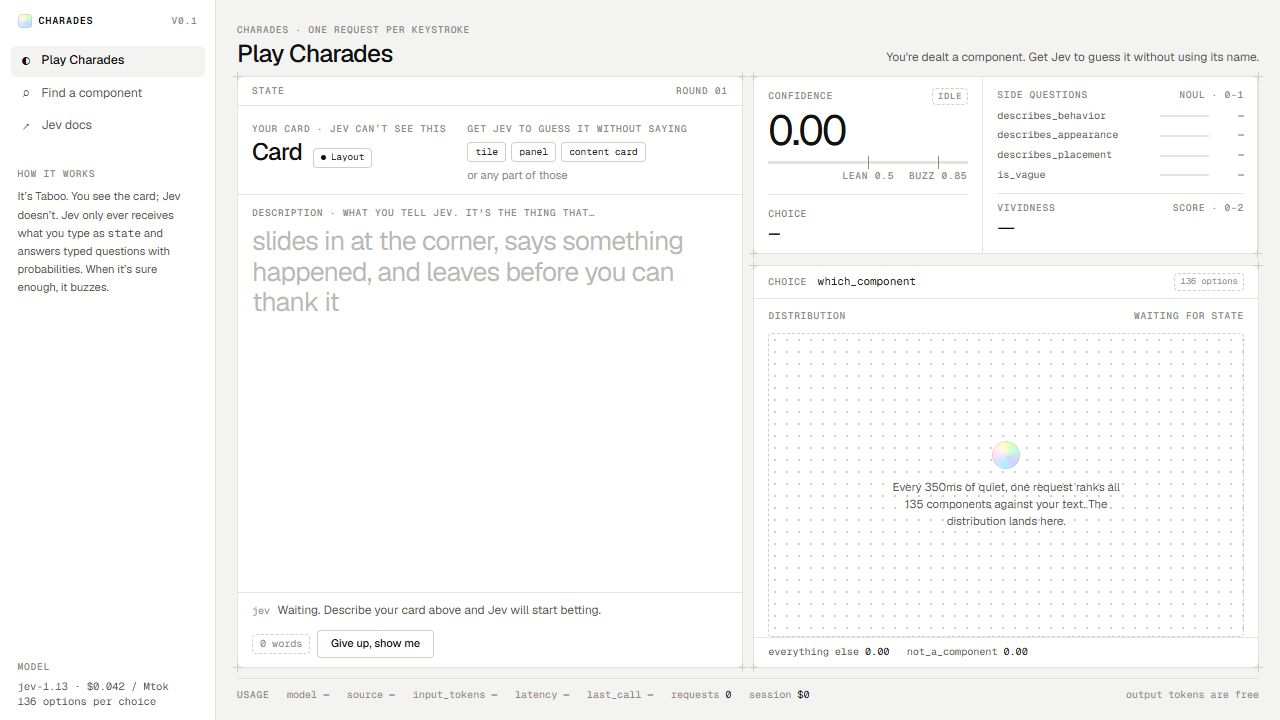This screenshot has width=1280, height=720.
Task: Click the "session $0" usage entry
Action: tap(779, 695)
